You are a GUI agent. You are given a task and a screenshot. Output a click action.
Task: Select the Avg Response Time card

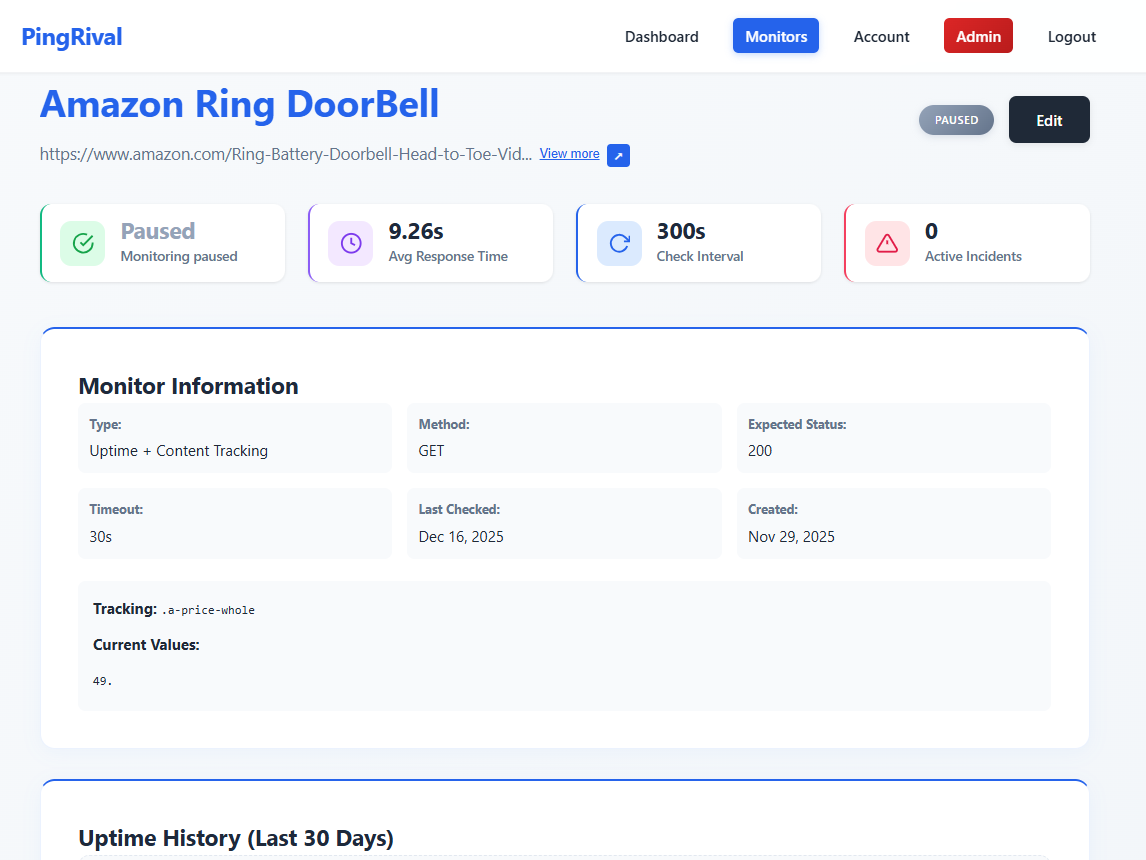(x=431, y=243)
